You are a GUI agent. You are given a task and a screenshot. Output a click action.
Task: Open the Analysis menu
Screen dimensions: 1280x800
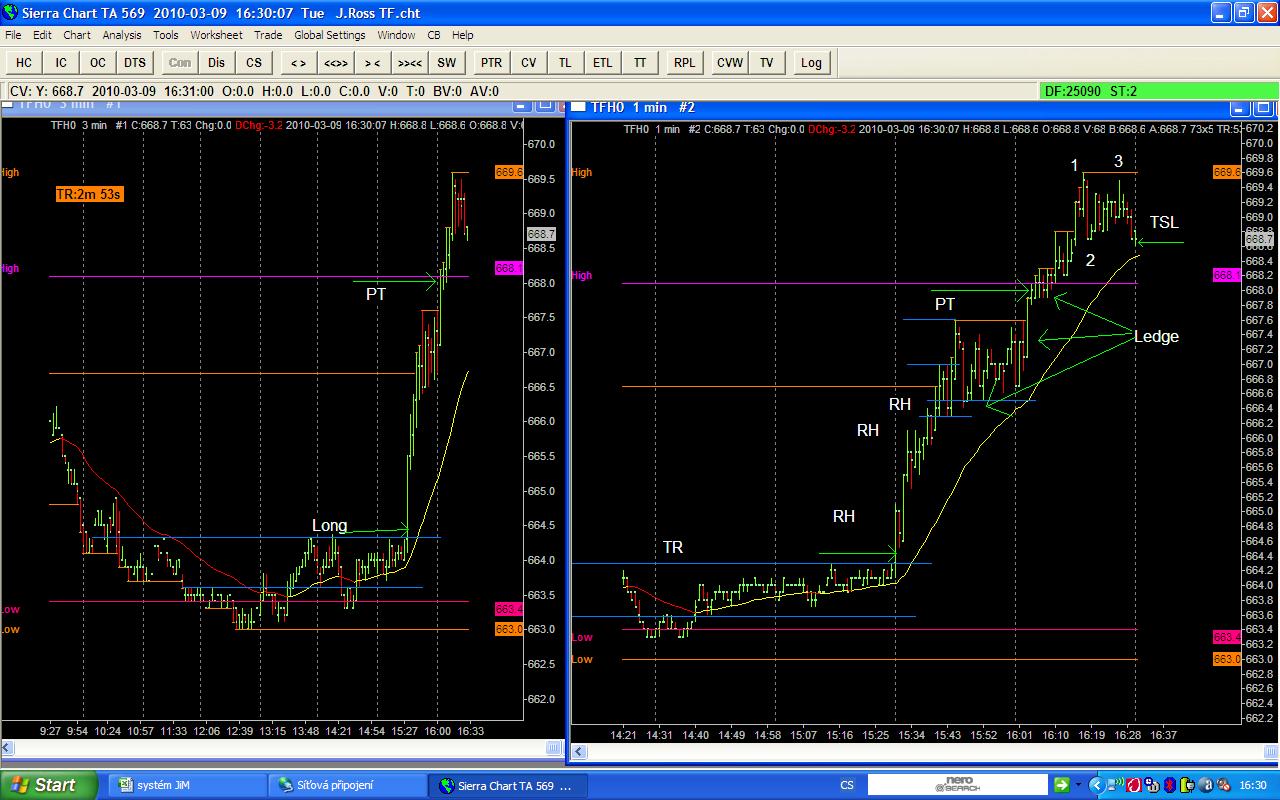pyautogui.click(x=122, y=35)
